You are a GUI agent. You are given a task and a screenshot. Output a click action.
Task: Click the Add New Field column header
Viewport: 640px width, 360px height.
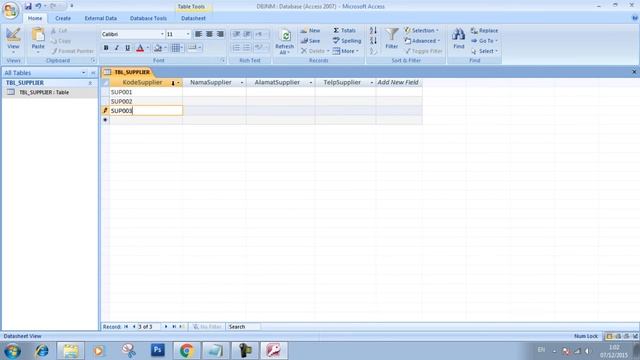399,82
